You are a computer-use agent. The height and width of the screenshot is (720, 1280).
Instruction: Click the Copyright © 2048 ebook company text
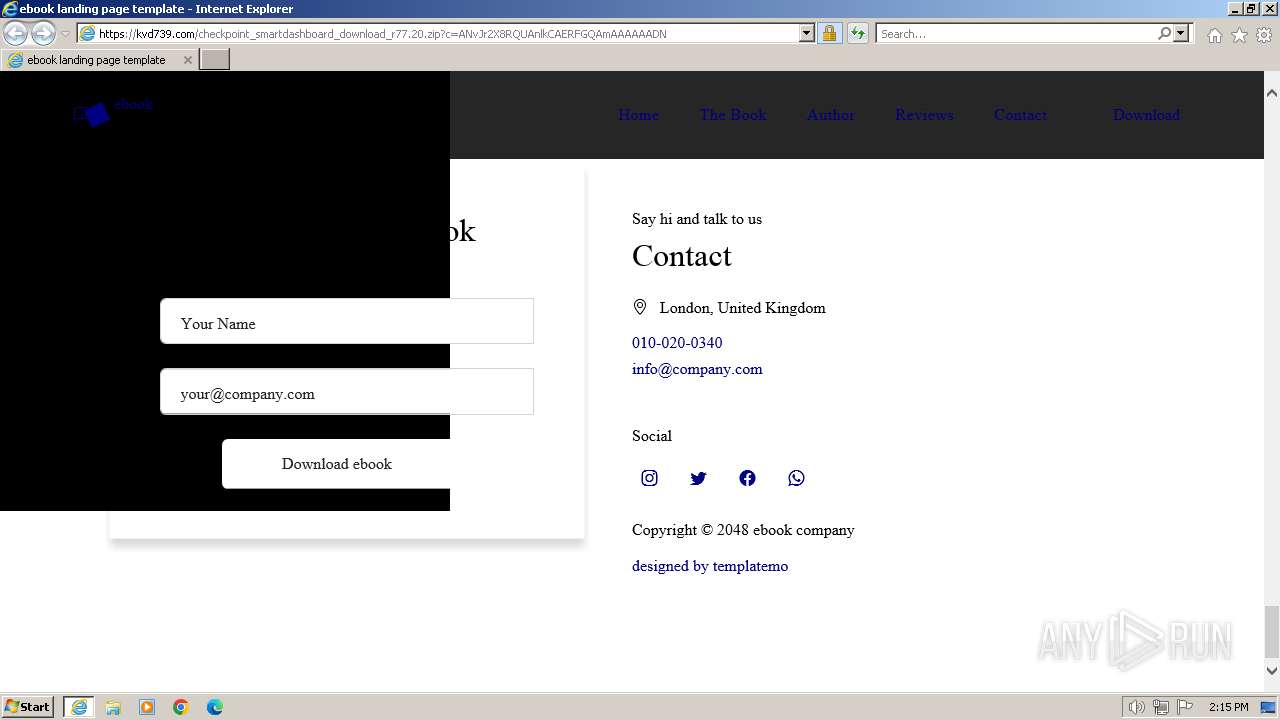click(x=743, y=530)
